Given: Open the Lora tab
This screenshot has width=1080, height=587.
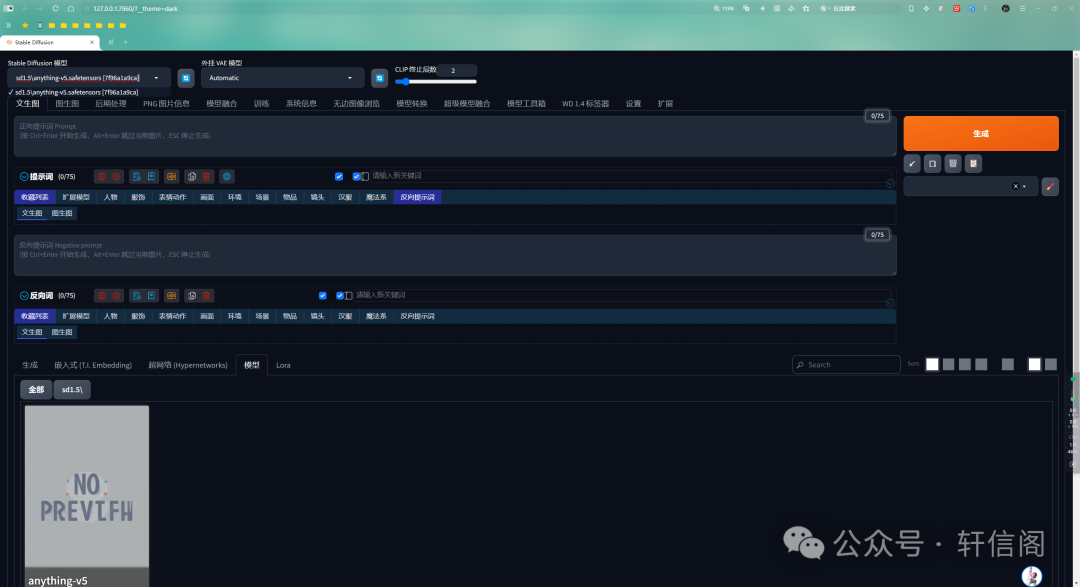Looking at the screenshot, I should click(283, 365).
